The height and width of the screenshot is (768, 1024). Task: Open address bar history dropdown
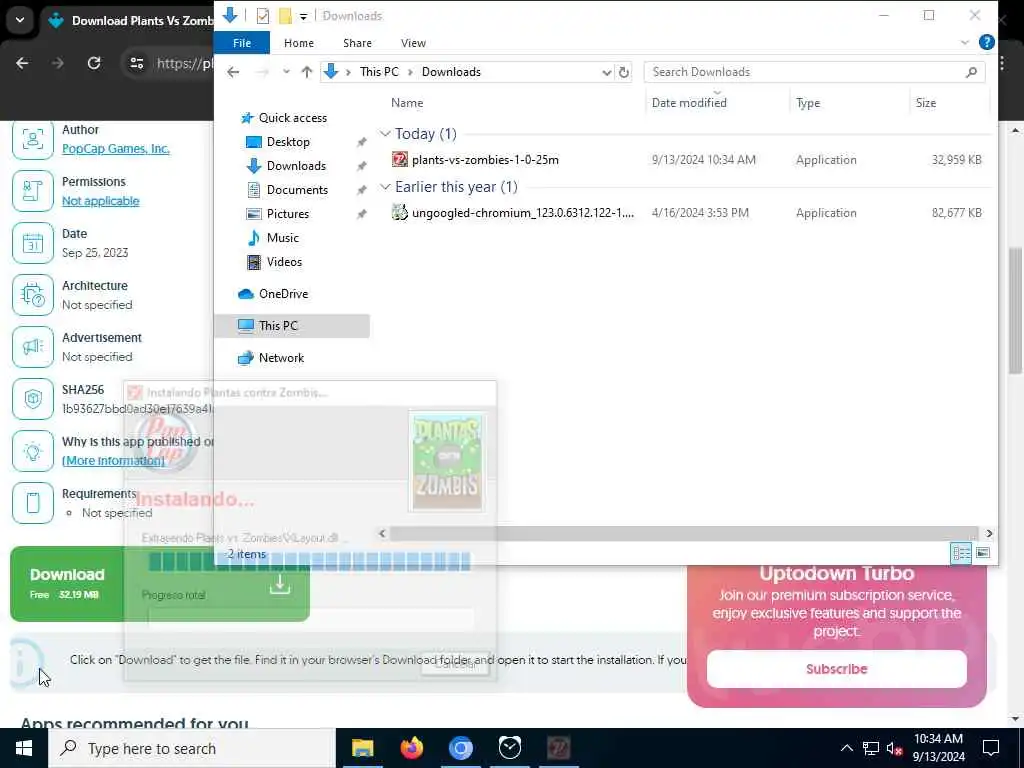606,72
